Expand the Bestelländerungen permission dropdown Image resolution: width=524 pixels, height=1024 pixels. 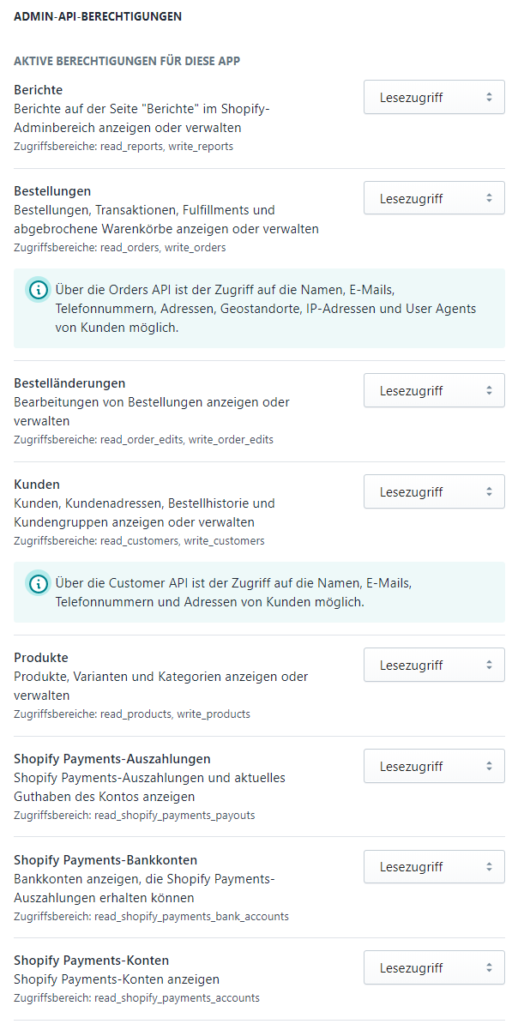[x=434, y=391]
